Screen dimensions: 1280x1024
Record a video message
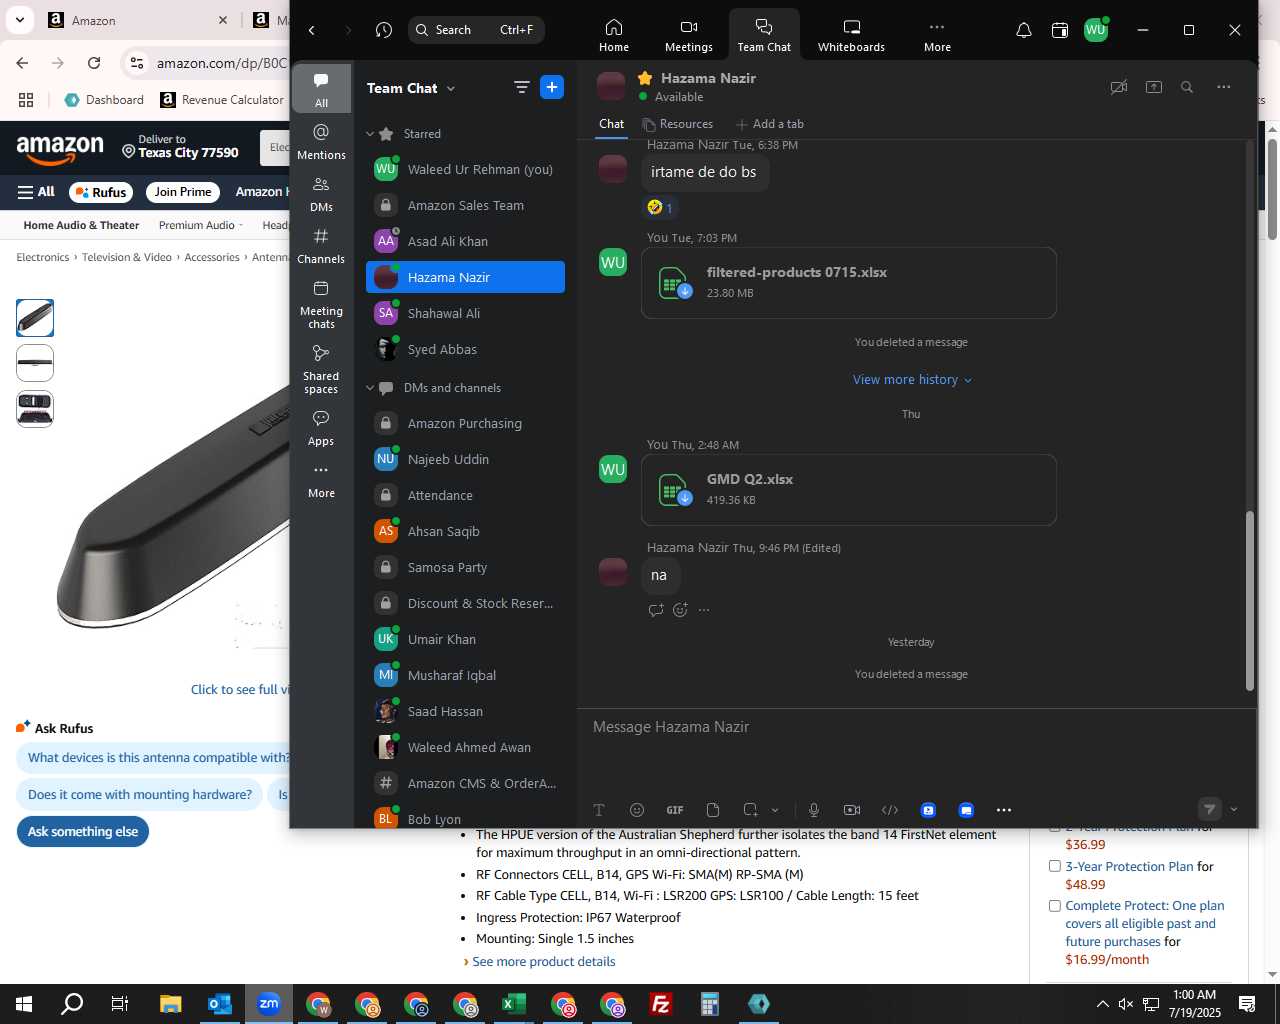point(852,810)
